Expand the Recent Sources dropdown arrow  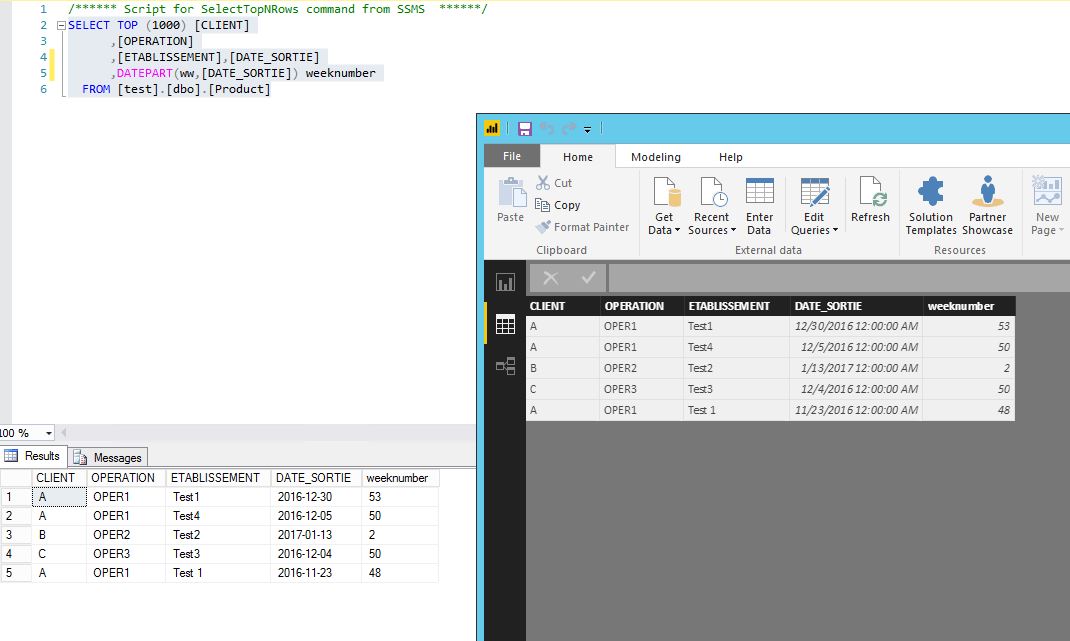point(734,230)
